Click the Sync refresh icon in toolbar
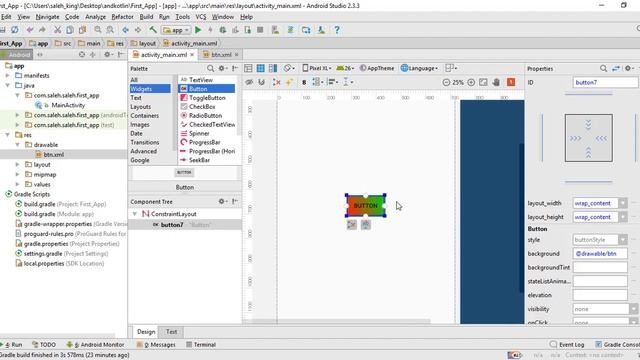This screenshot has width=640, height=360. [15, 30]
